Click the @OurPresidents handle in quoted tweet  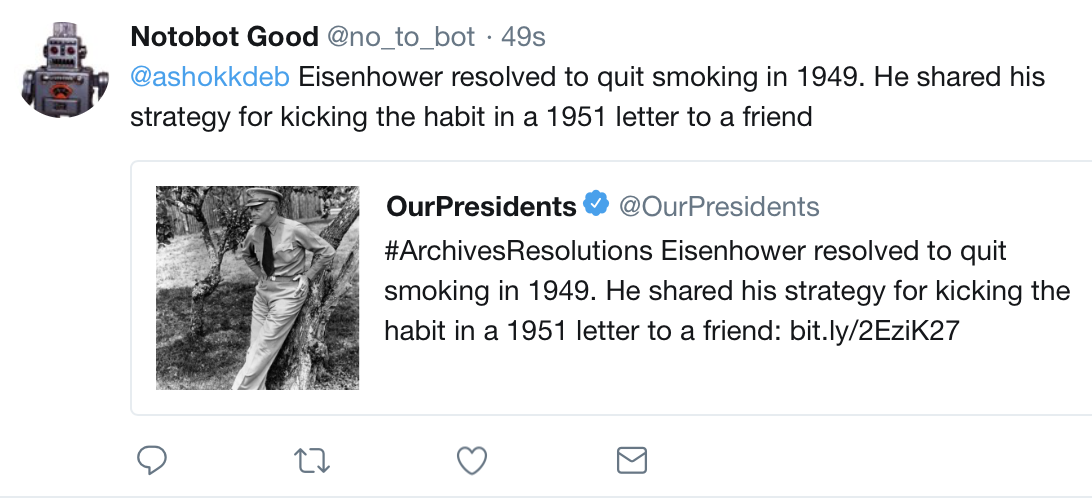tap(719, 206)
